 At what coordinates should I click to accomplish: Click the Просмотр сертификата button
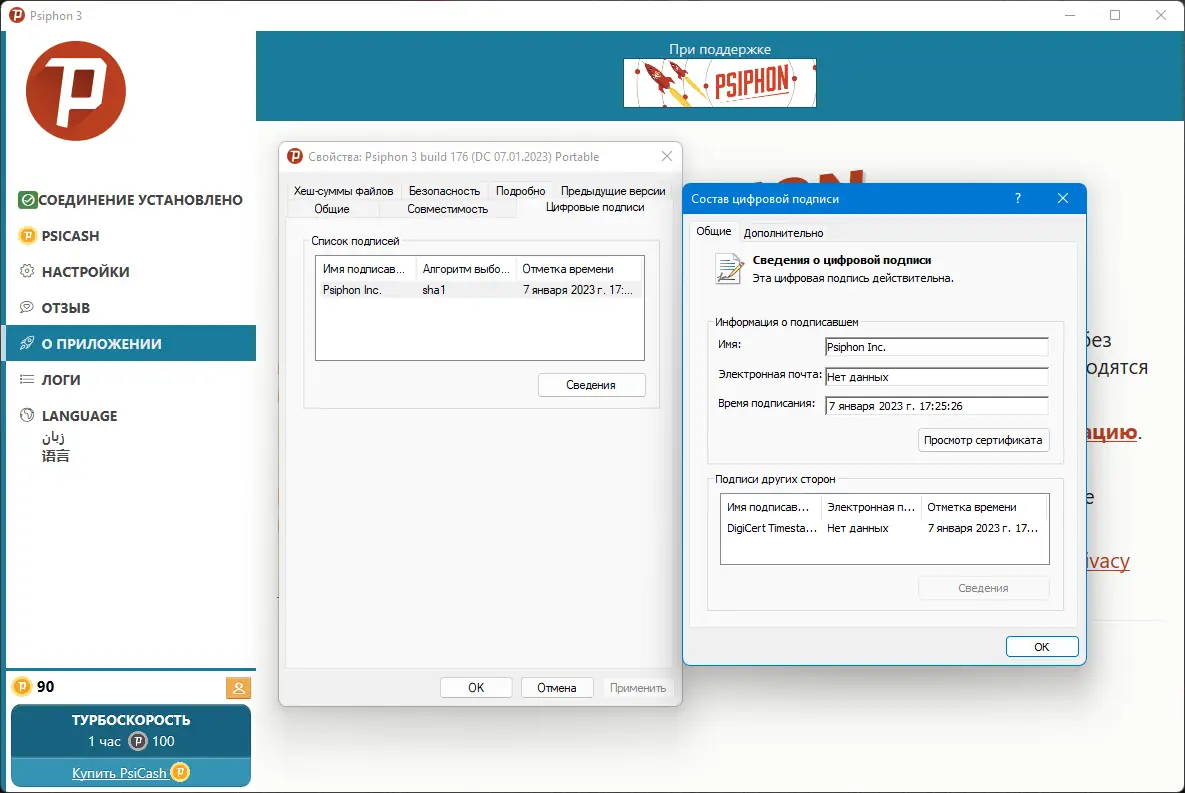click(983, 440)
